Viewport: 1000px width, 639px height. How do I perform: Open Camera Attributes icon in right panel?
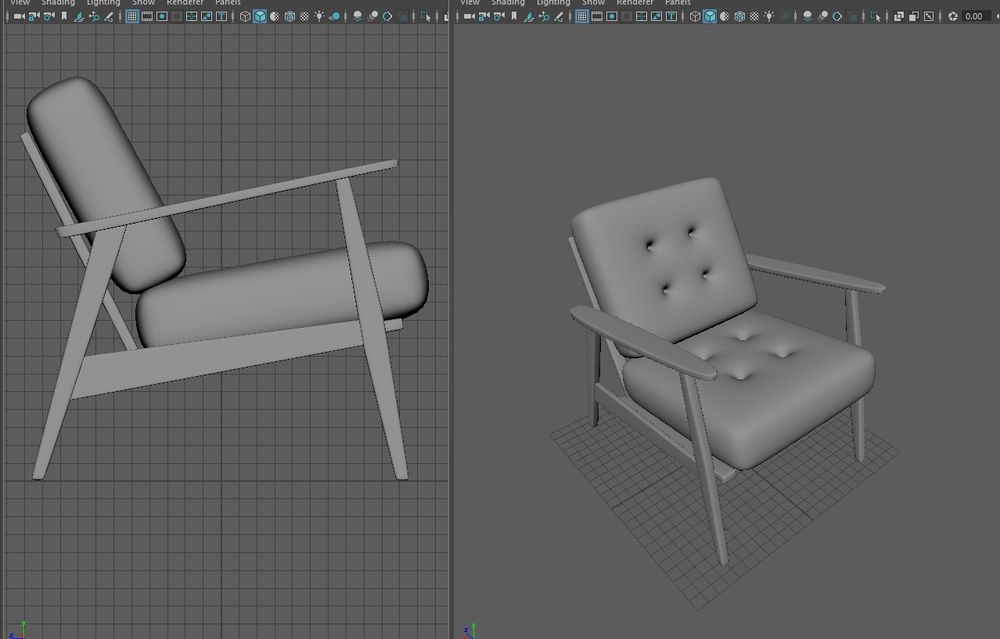coord(499,17)
